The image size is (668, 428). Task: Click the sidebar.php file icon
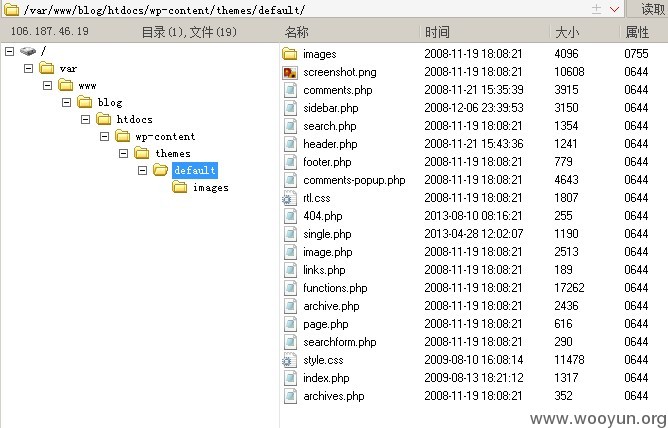pos(290,108)
